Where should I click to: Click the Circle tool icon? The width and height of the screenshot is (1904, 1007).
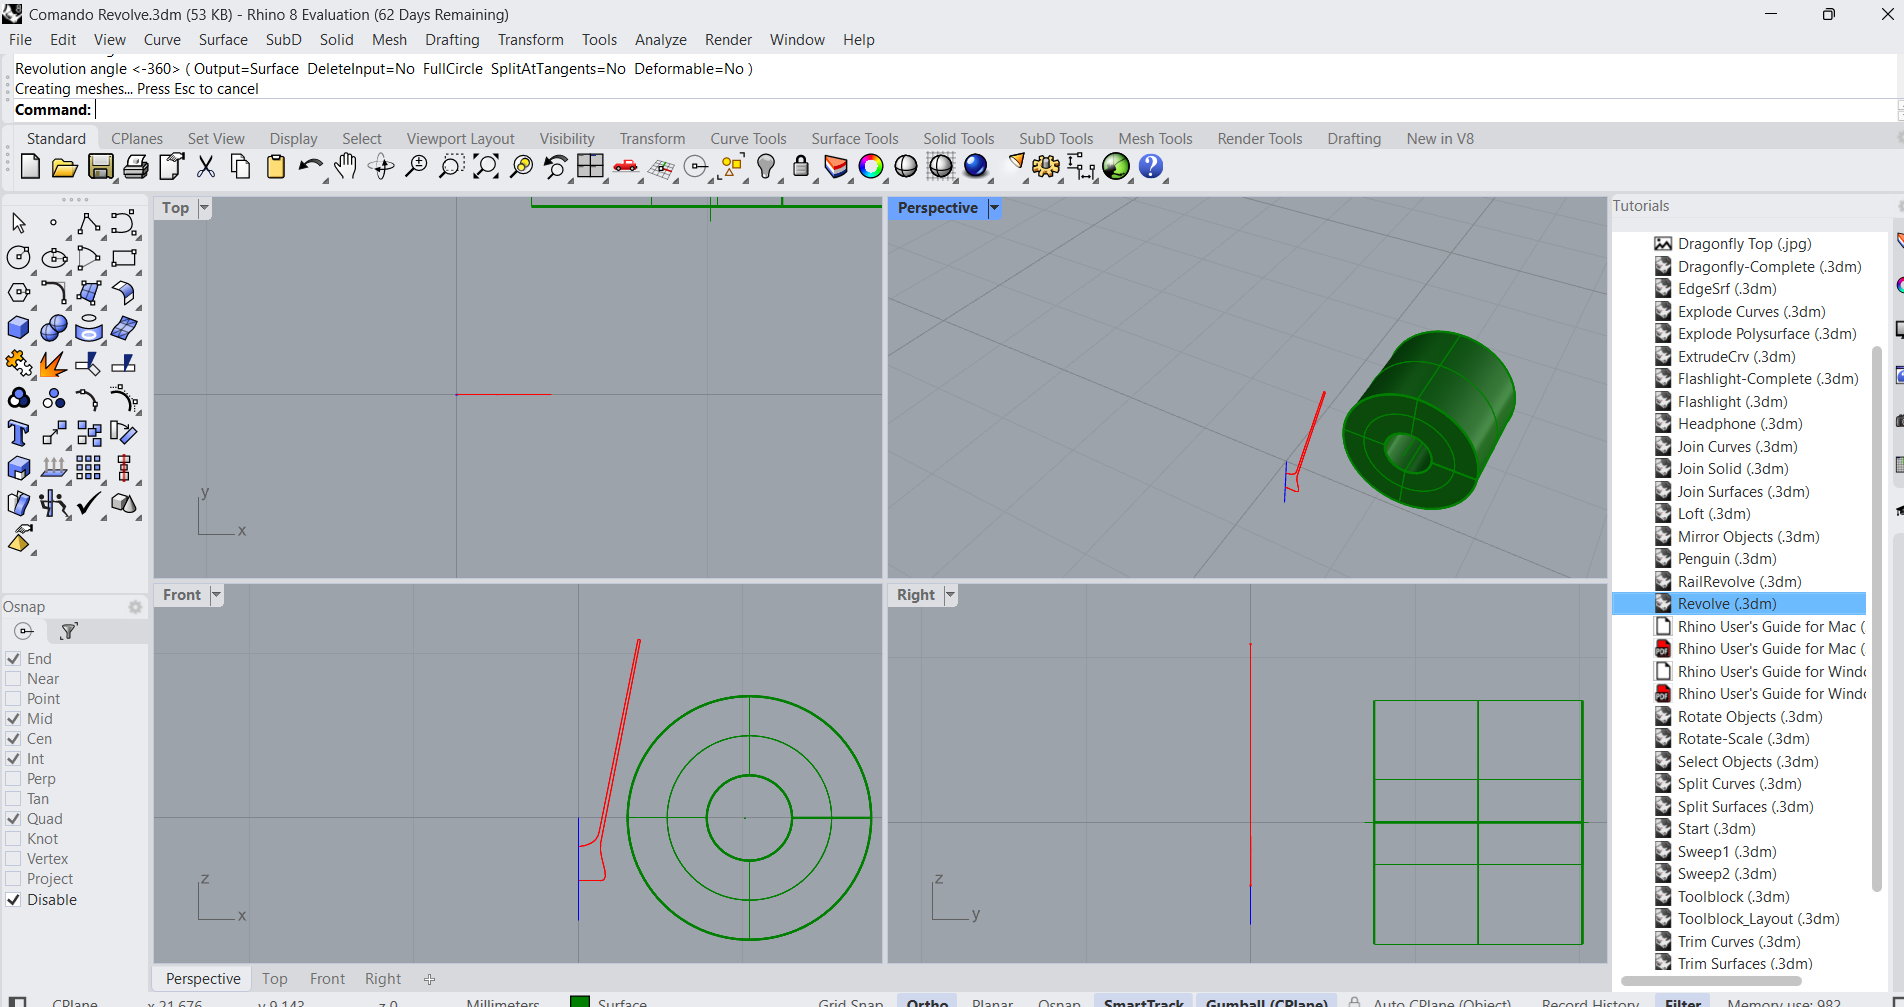(18, 258)
